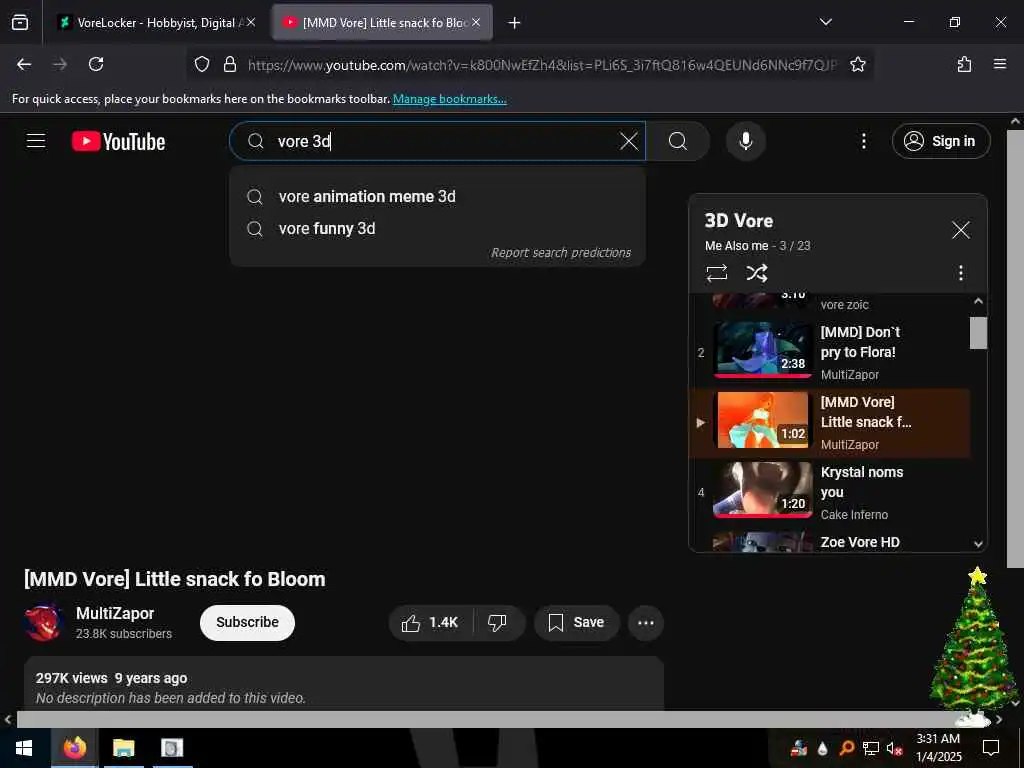
Task: Save the video to a playlist
Action: tap(576, 622)
